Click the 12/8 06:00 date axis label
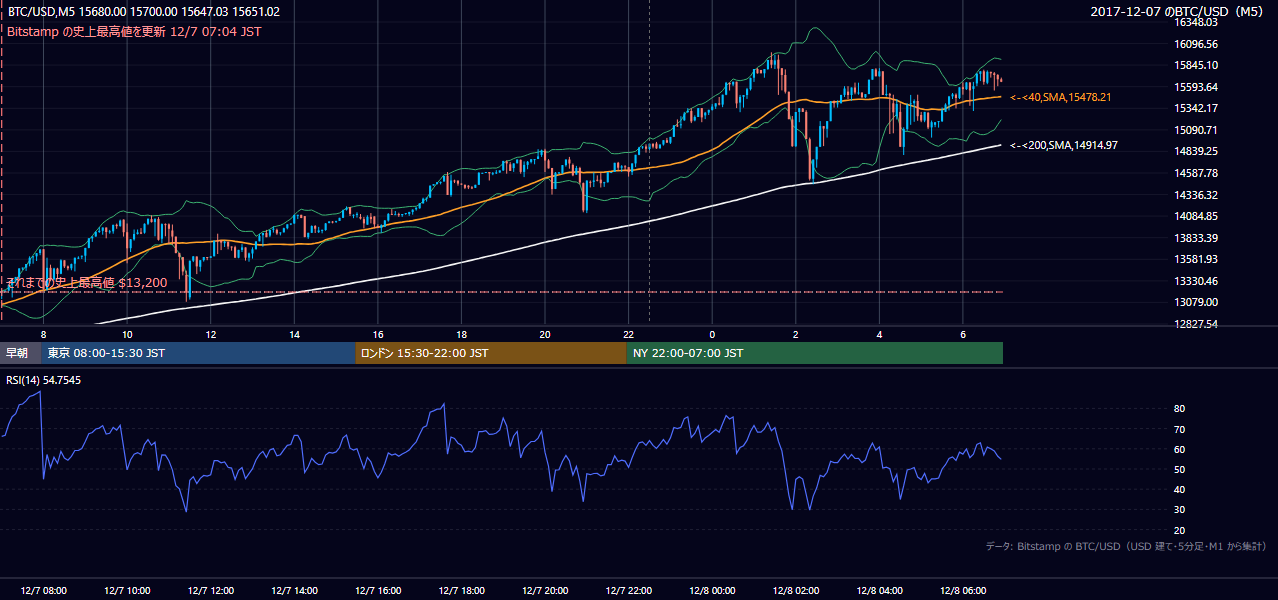1278x600 pixels. (x=964, y=591)
